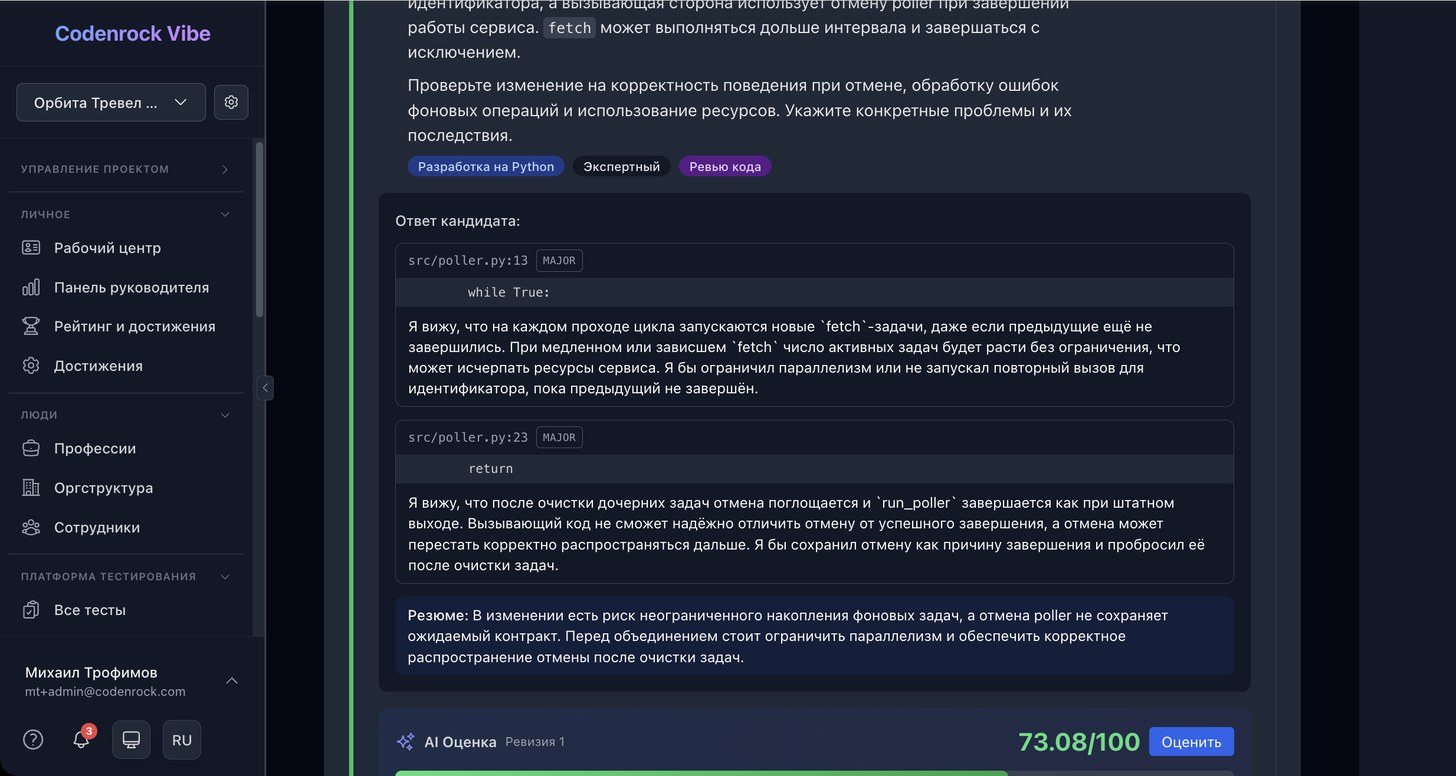The width and height of the screenshot is (1456, 776).
Task: Open the help question-mark icon
Action: pyautogui.click(x=33, y=740)
